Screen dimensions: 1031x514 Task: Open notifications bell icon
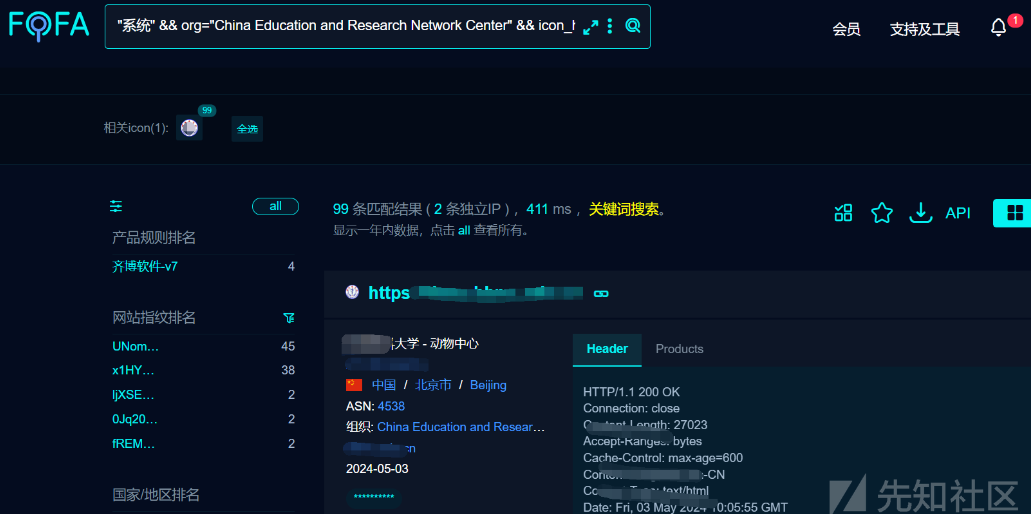point(998,28)
